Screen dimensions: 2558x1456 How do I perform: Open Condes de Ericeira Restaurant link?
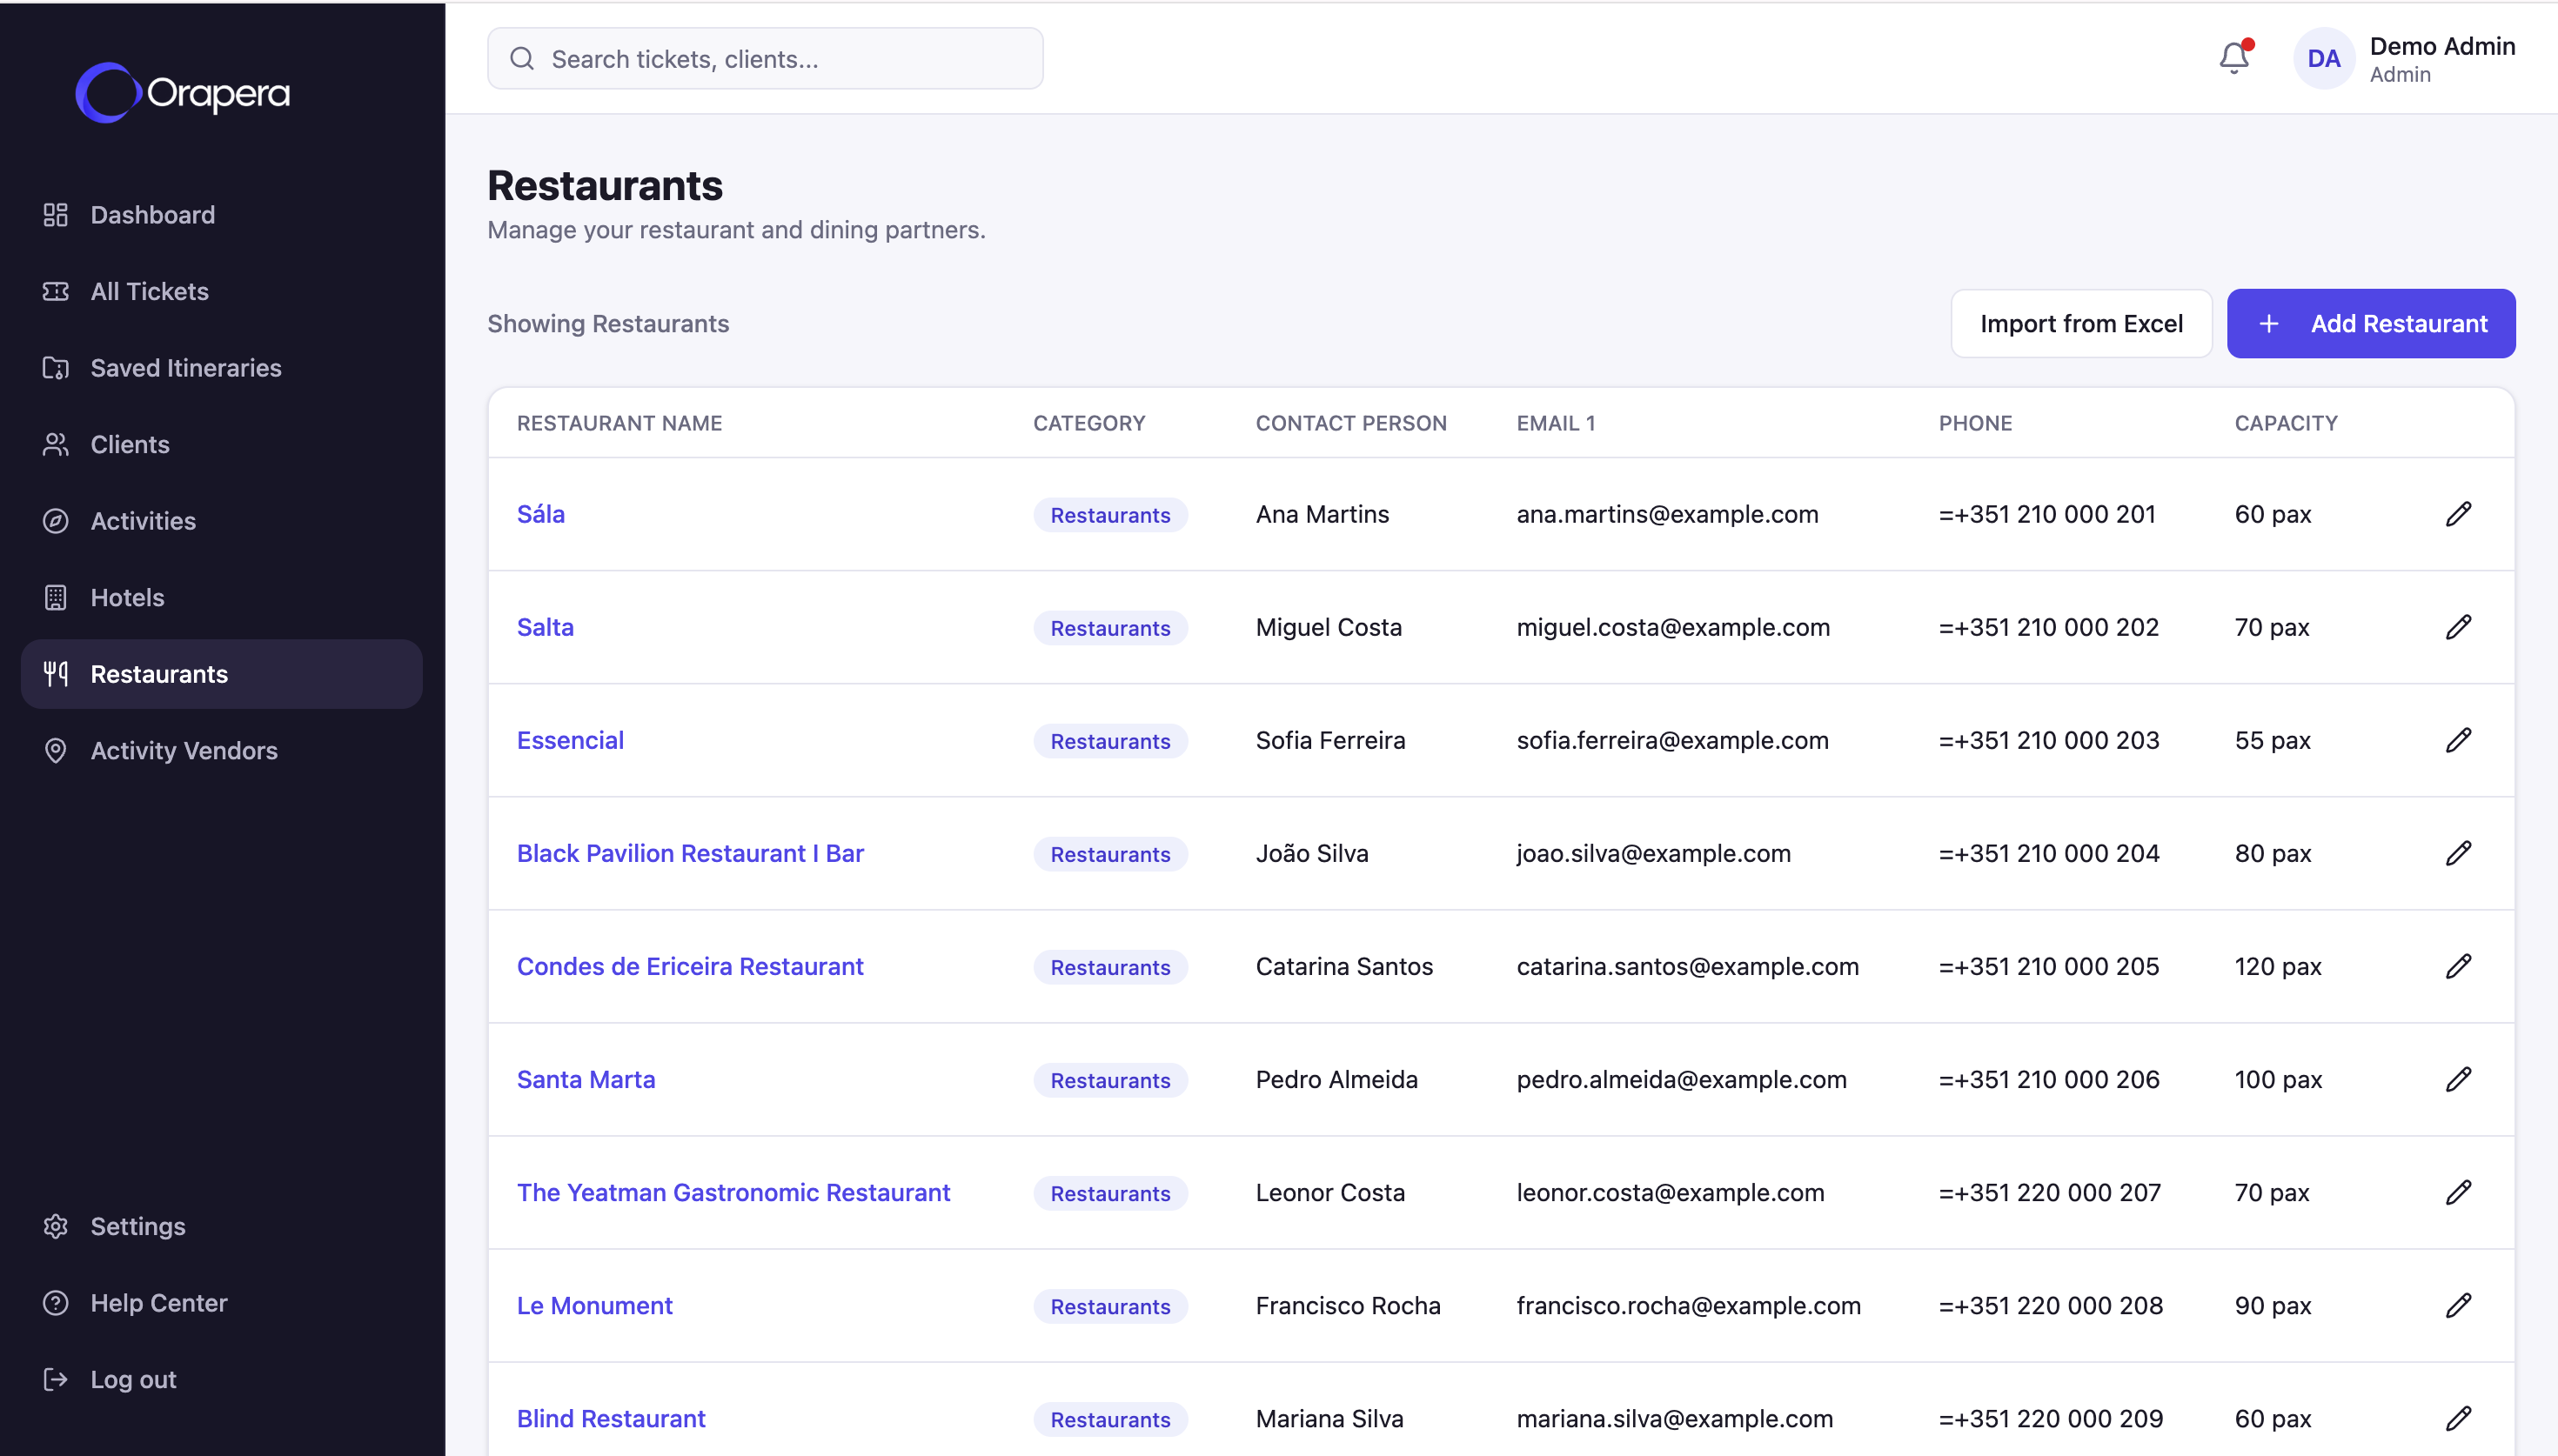coord(690,966)
